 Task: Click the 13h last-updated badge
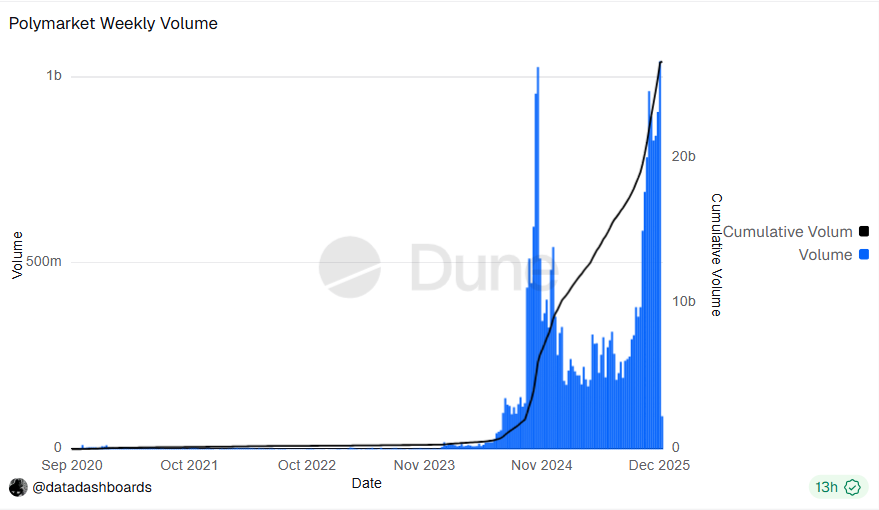826,487
